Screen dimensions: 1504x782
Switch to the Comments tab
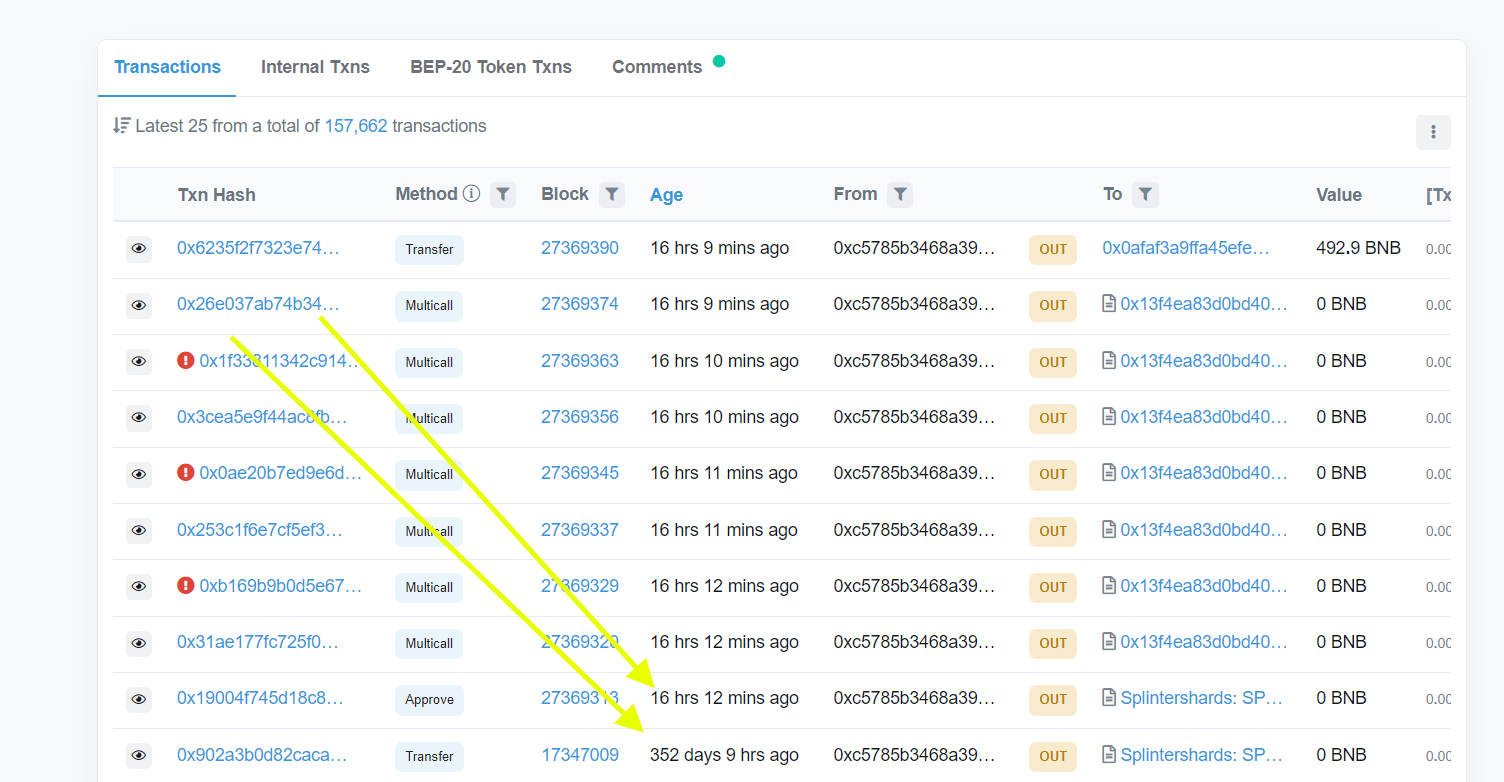click(x=657, y=67)
